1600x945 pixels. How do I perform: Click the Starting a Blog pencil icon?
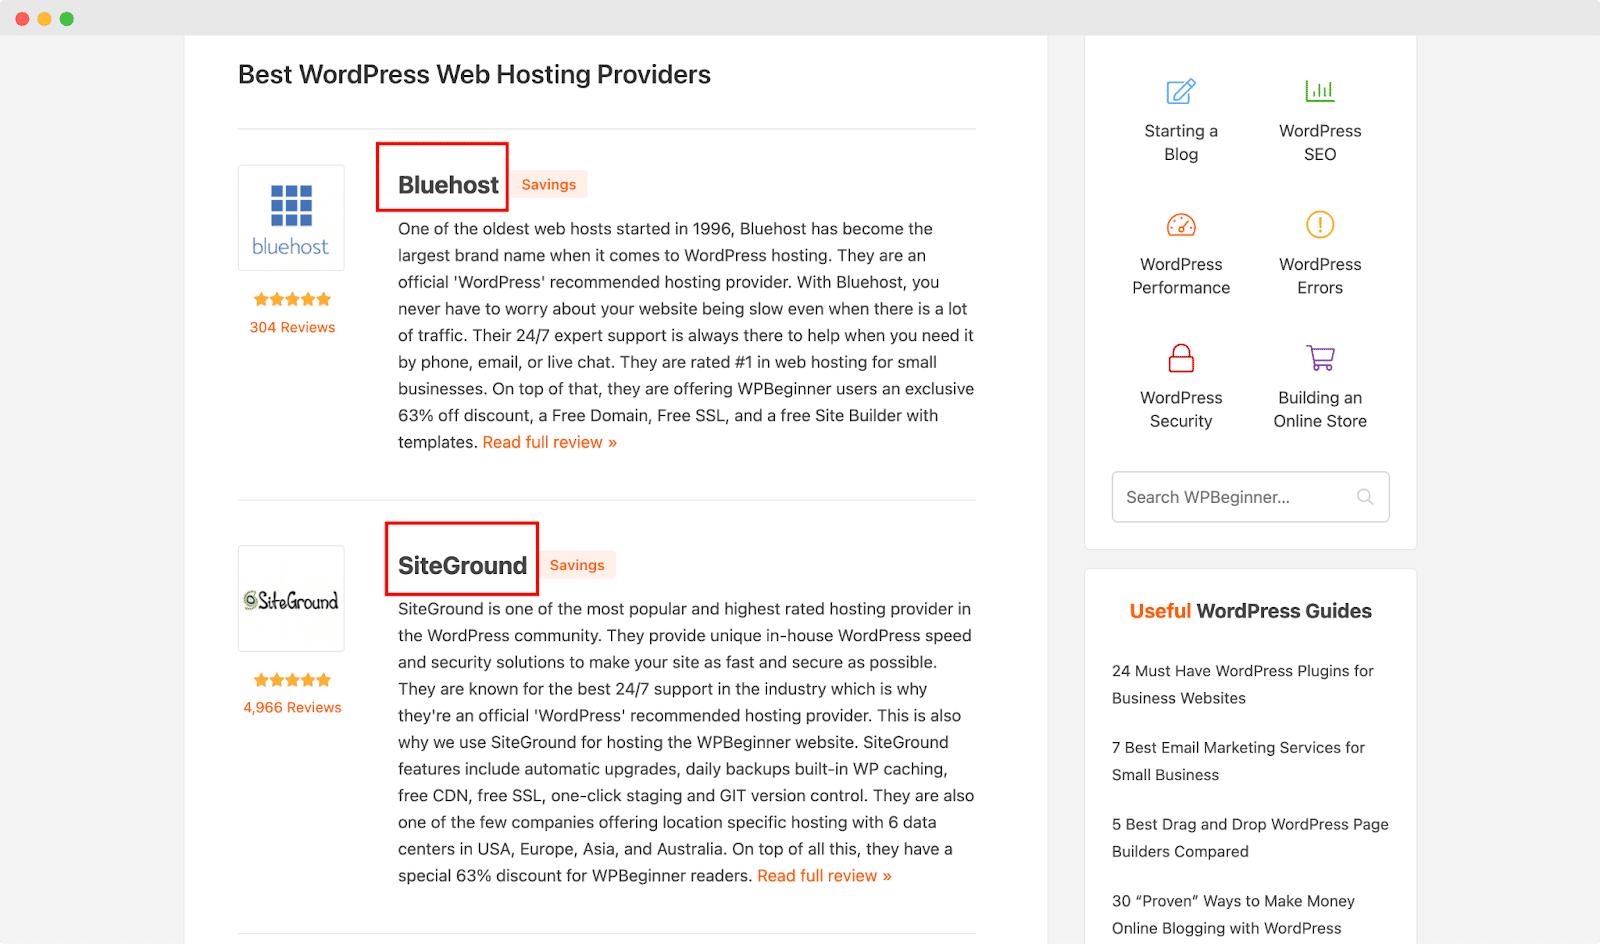click(1180, 91)
